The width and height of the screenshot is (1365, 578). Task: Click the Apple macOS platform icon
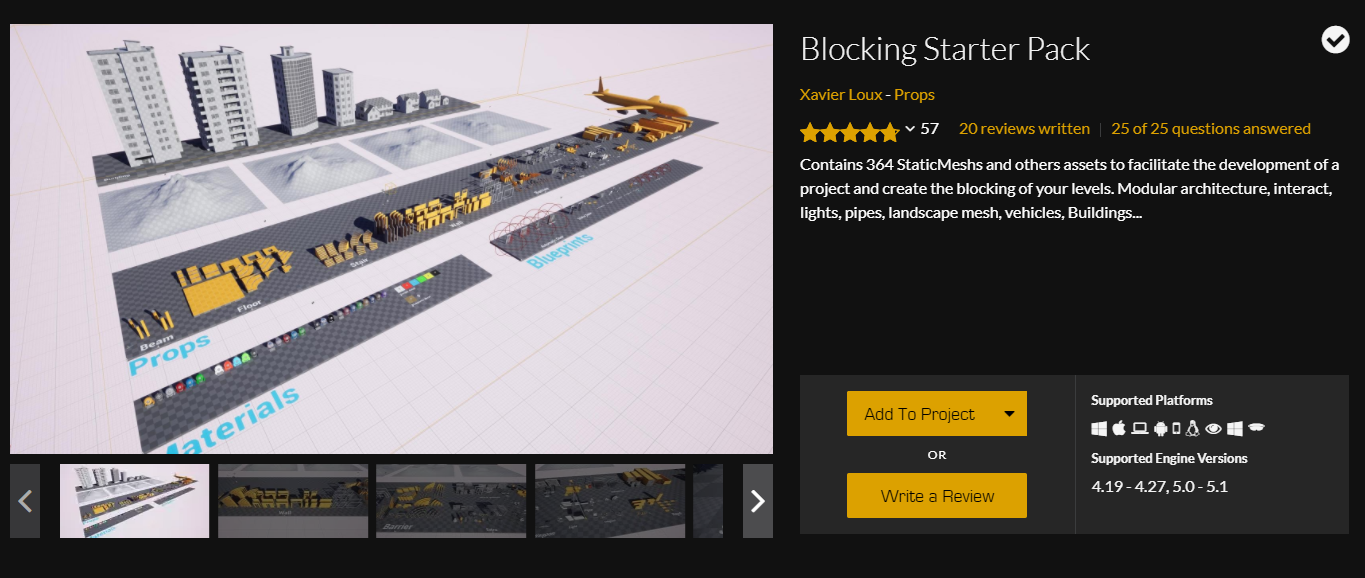coord(1119,428)
